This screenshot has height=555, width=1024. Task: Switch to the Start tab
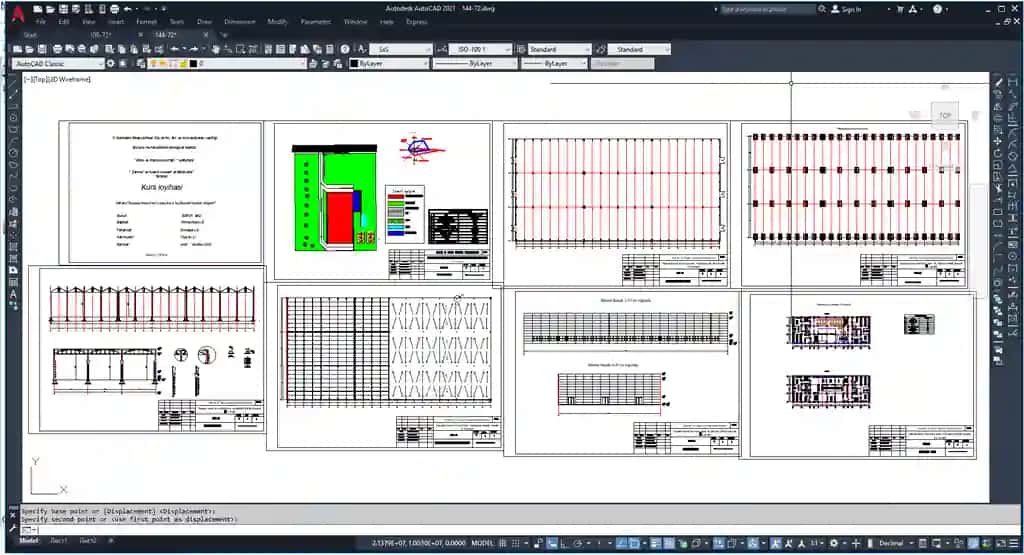30,35
